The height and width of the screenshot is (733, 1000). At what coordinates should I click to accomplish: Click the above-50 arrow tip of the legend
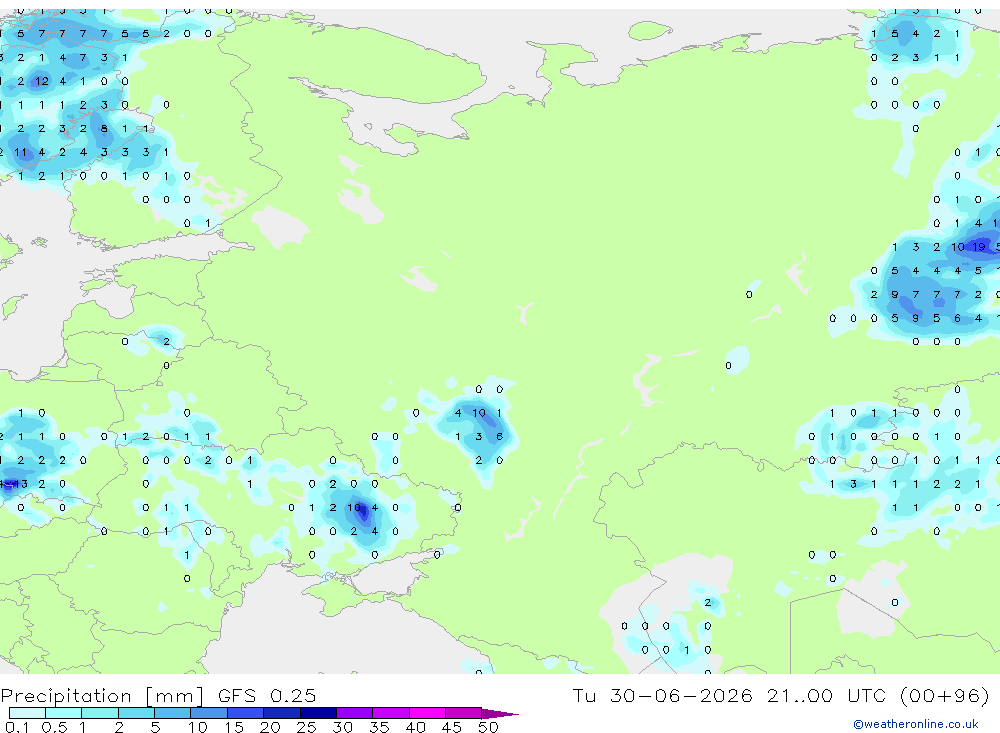500,714
